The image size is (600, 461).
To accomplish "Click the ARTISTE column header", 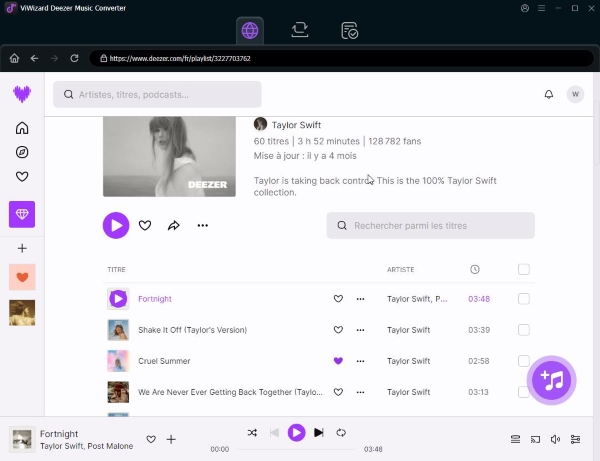I will 400,269.
